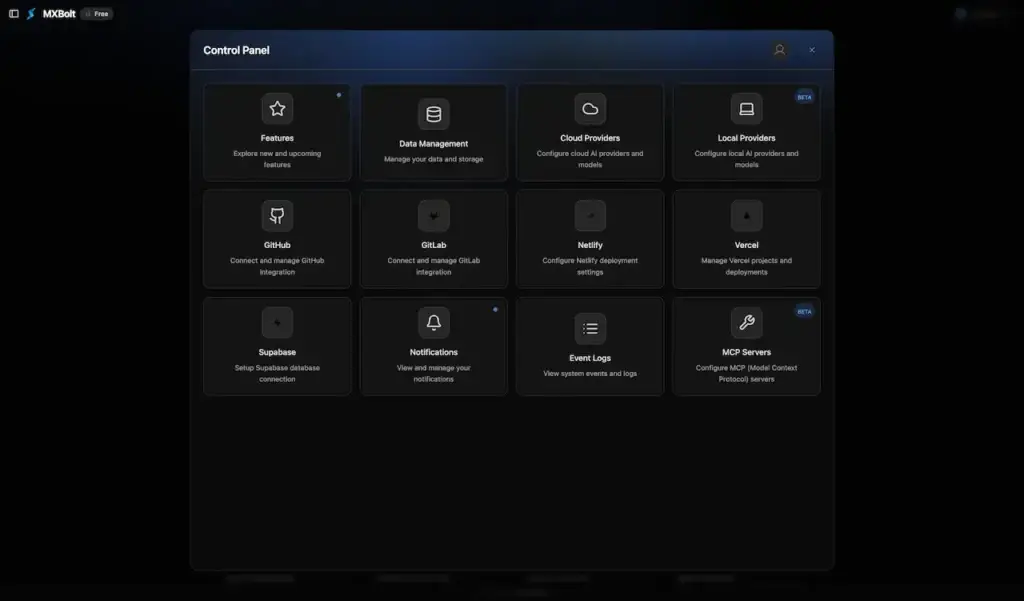The height and width of the screenshot is (601, 1024).
Task: Click the BETA badge on Local Providers
Action: click(x=804, y=97)
